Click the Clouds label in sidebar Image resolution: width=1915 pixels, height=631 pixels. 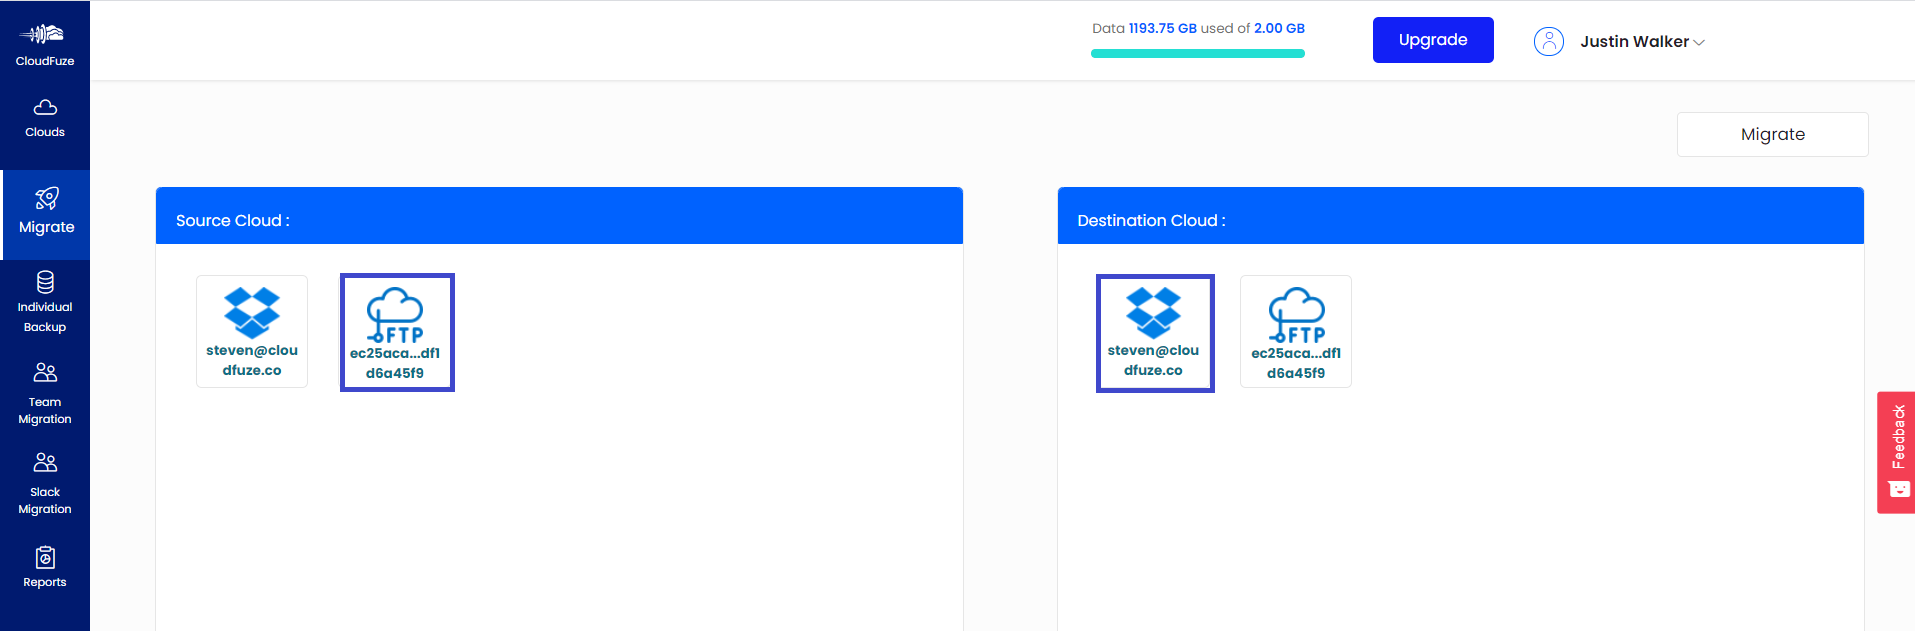pos(45,132)
